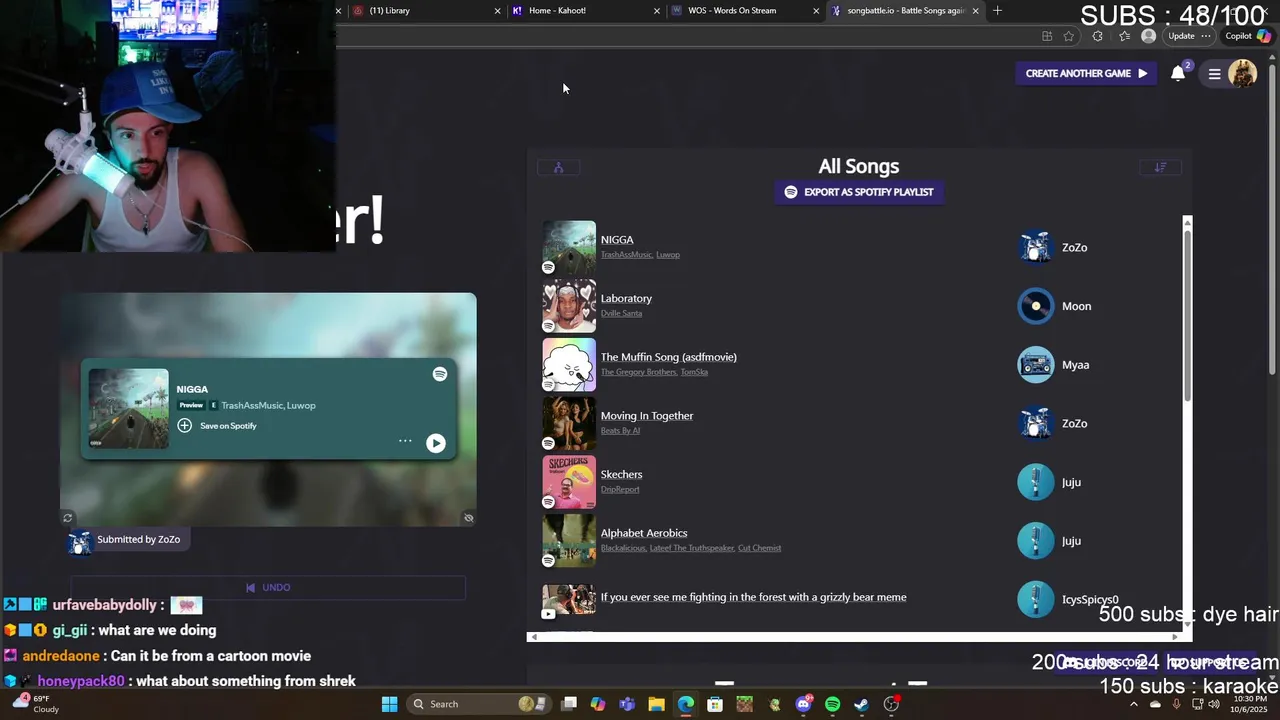1280x720 pixels.
Task: Click the favorites star in address bar
Action: pos(1069,36)
